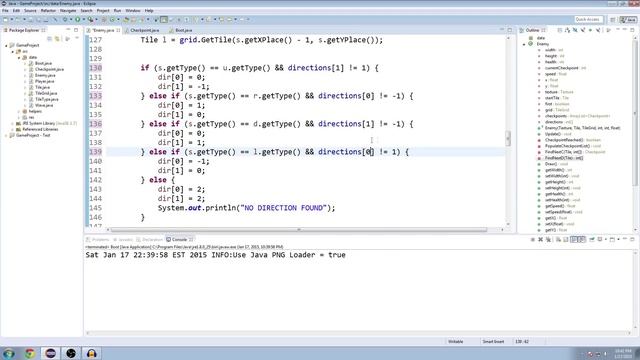
Task: Click the Terminate icon in Console toolbar
Action: pos(533,240)
